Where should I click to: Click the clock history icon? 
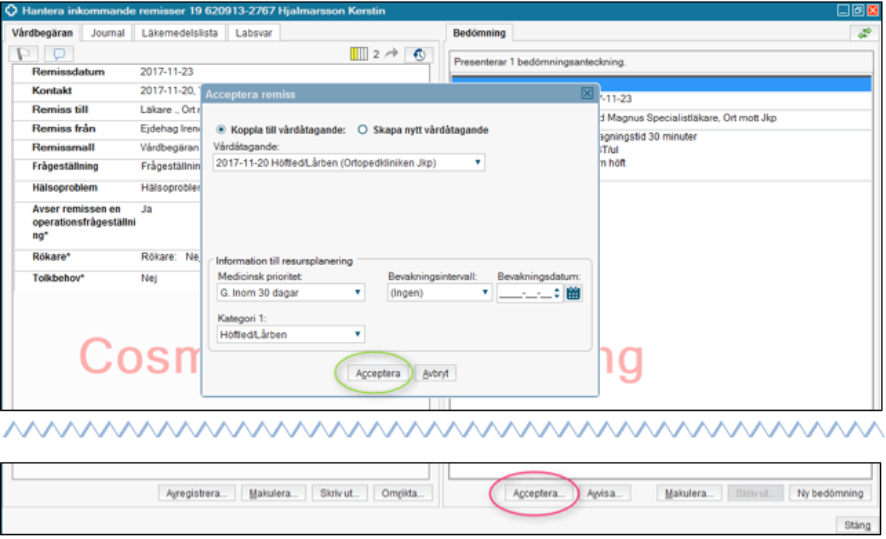(418, 54)
